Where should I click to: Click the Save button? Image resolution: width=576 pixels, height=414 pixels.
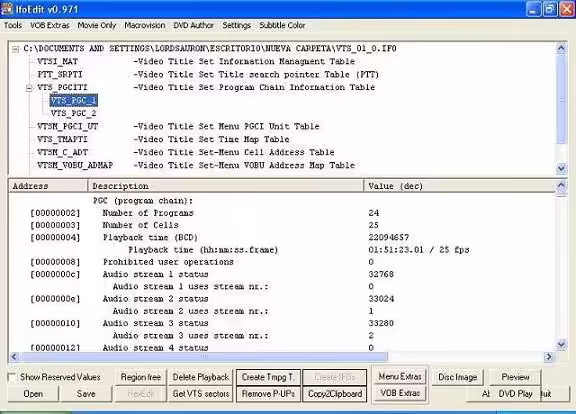tap(86, 394)
